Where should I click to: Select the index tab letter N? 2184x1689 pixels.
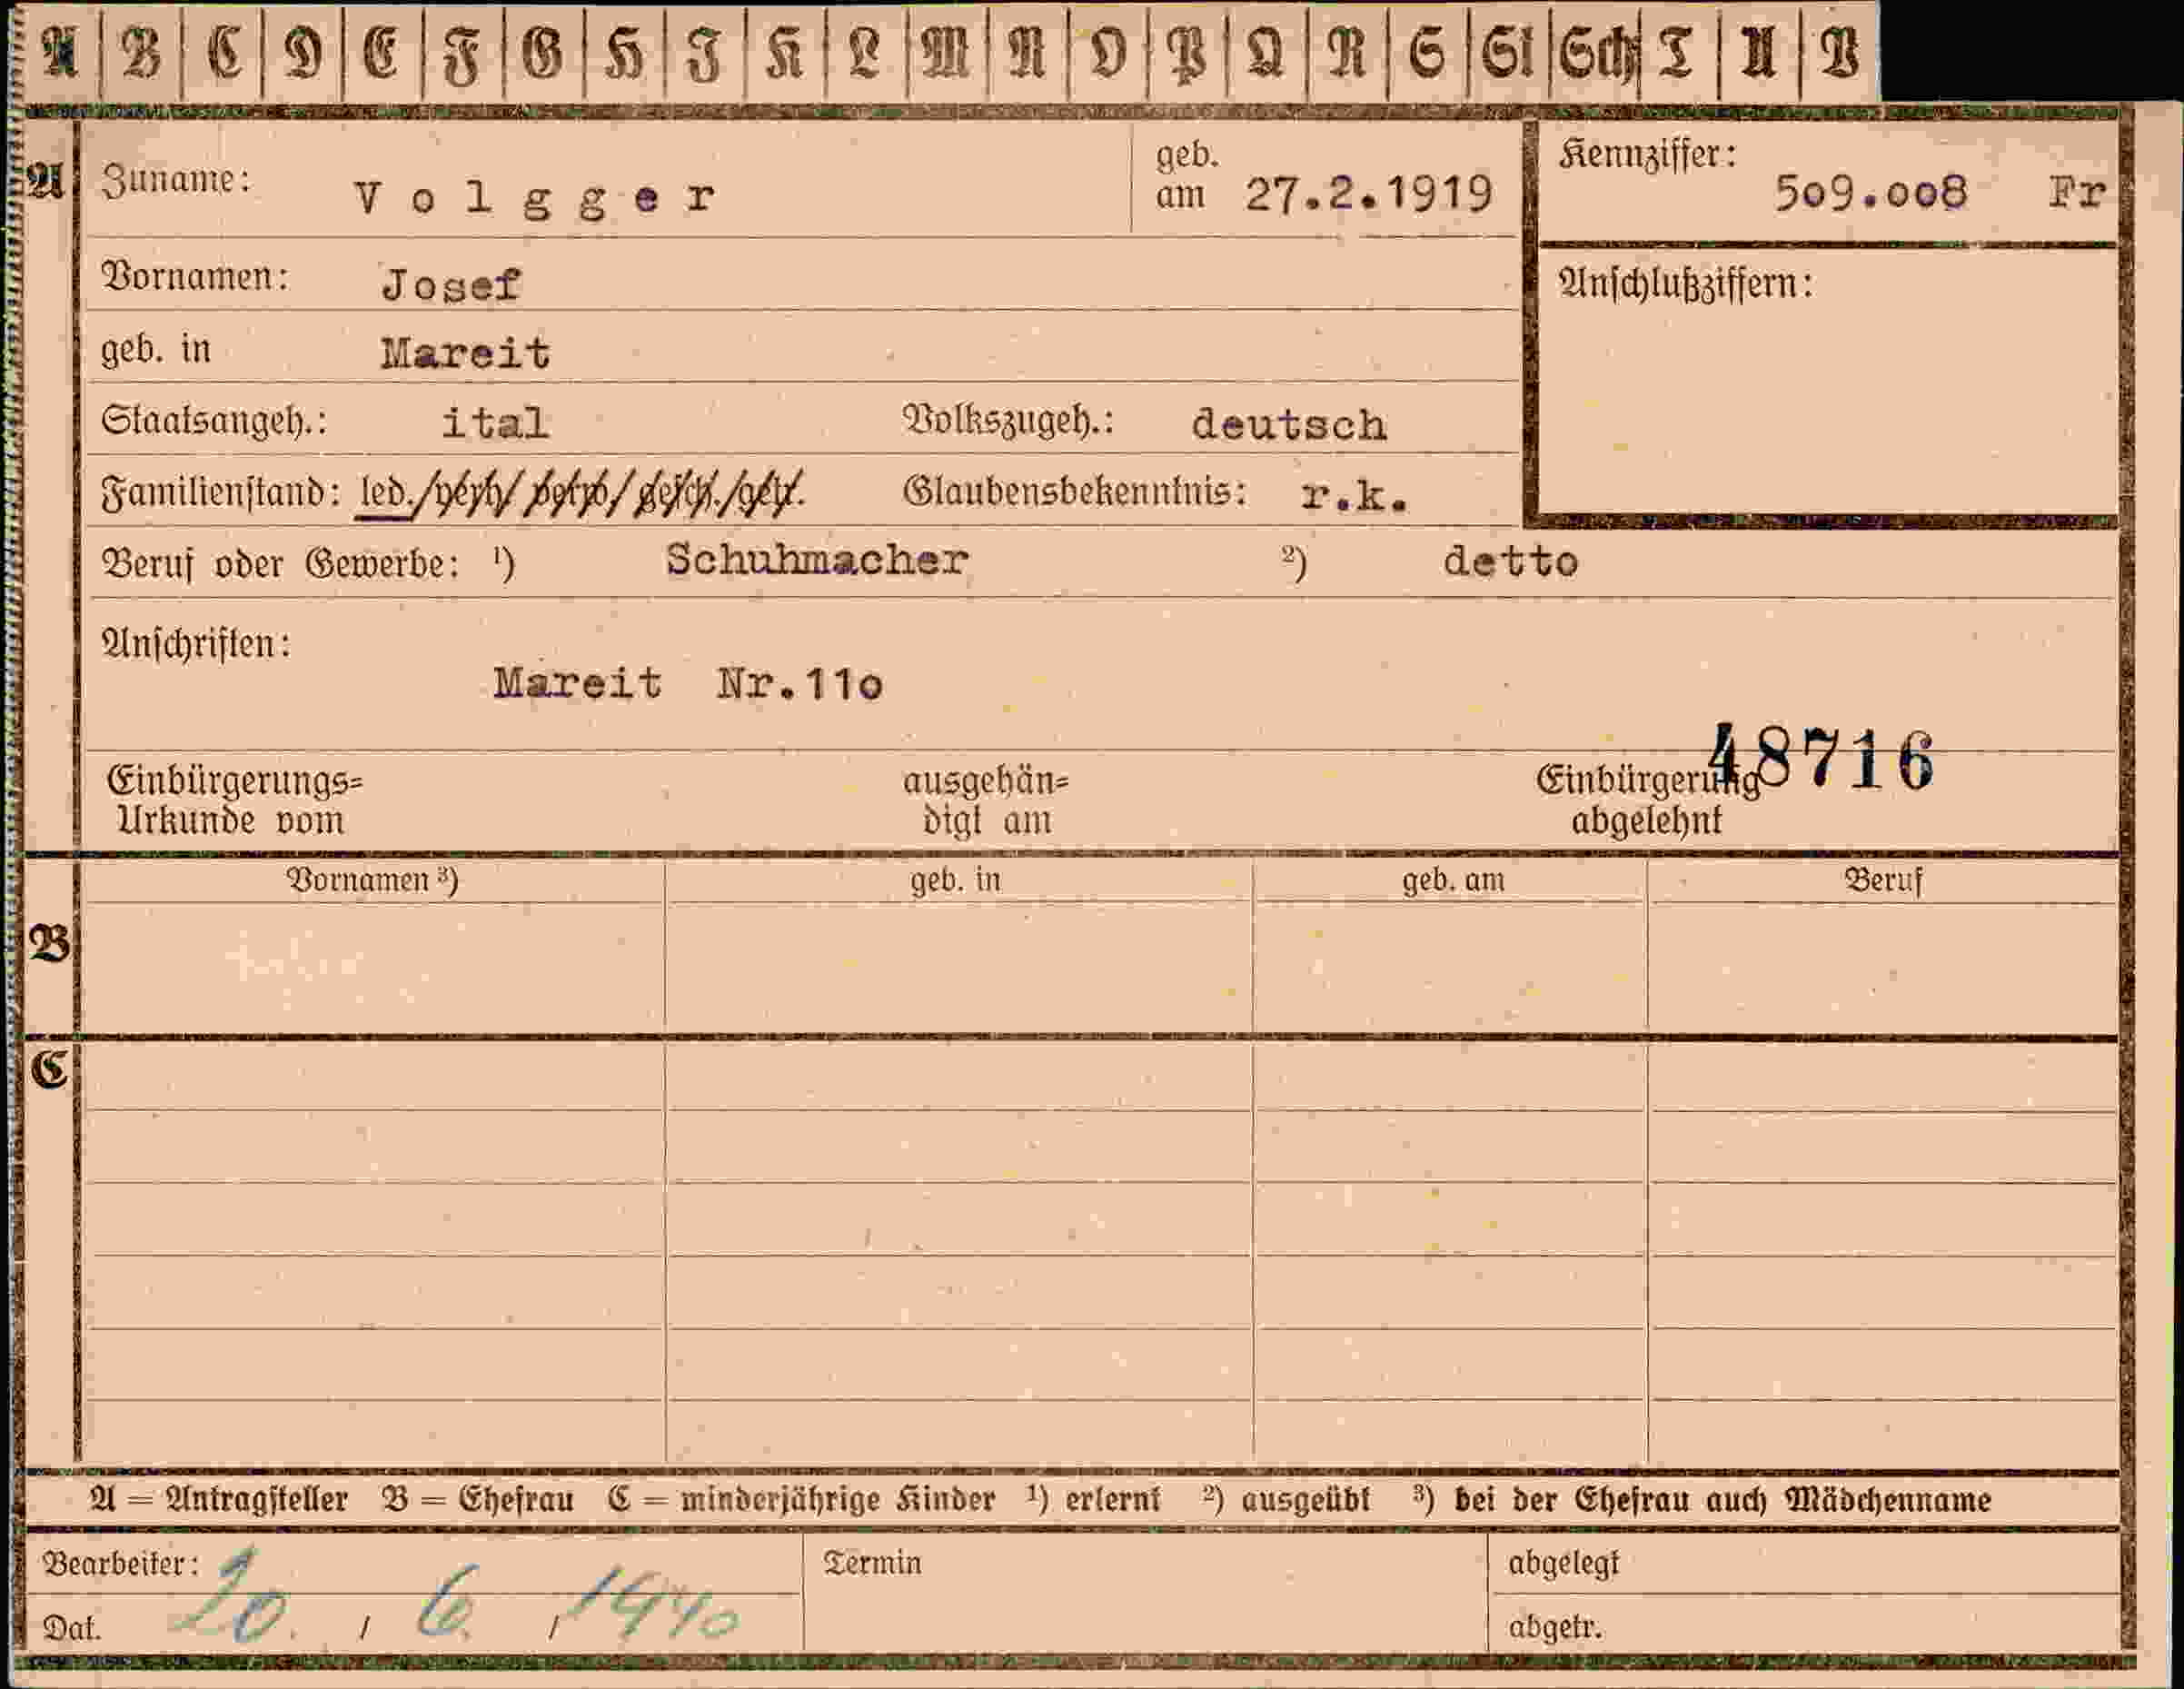point(1027,52)
